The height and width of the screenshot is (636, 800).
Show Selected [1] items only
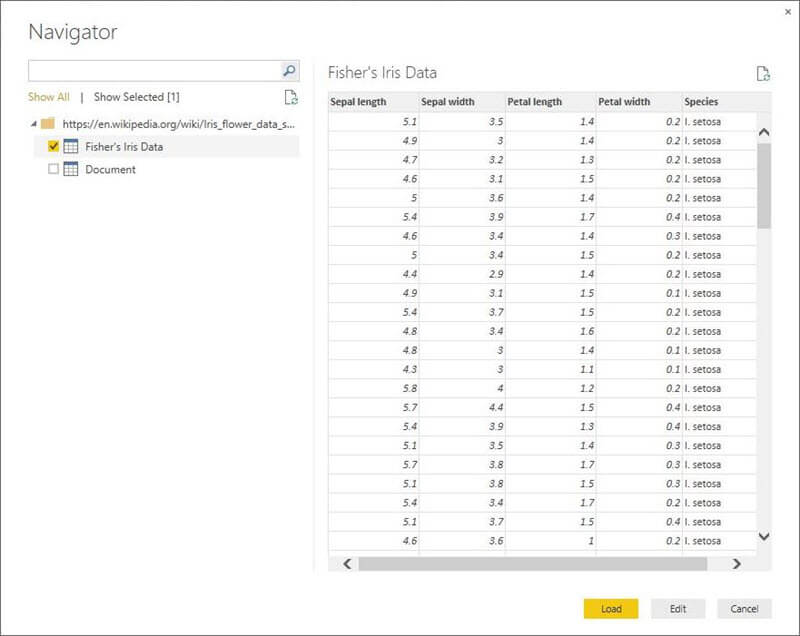tap(137, 97)
